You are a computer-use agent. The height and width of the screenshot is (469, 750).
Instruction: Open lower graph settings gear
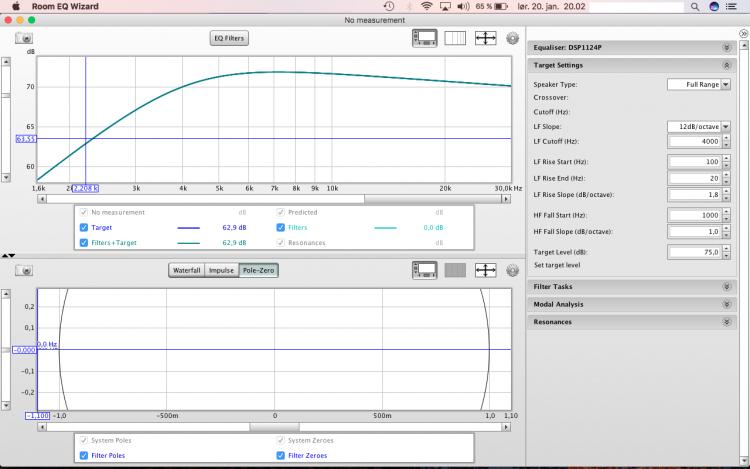(512, 271)
